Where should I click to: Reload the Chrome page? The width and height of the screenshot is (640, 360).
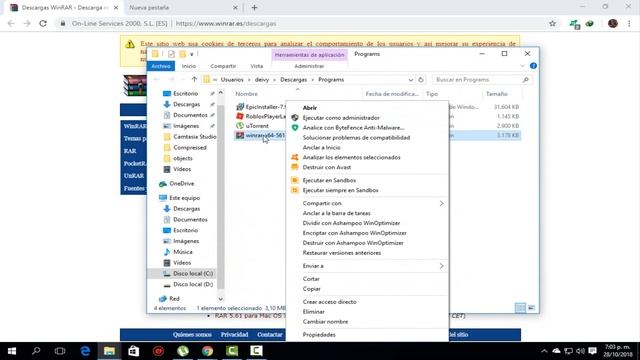pos(43,24)
